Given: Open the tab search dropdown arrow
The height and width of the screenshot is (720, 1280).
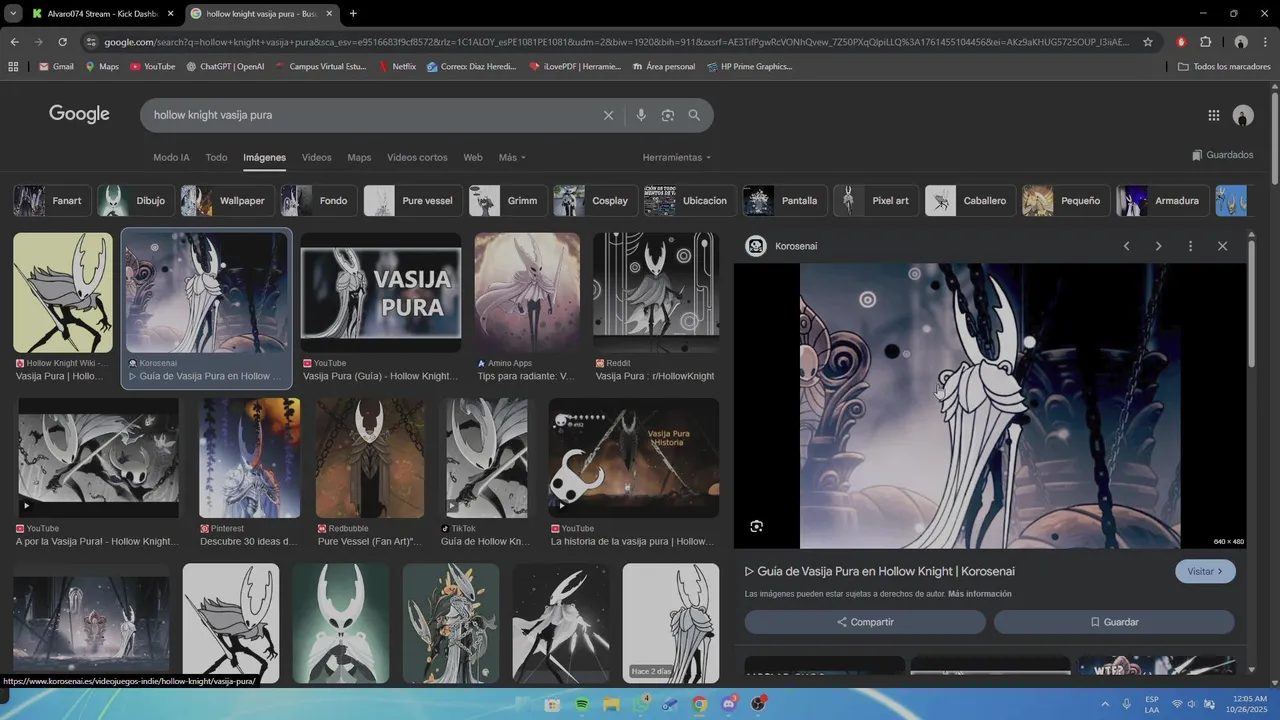Looking at the screenshot, I should point(13,14).
